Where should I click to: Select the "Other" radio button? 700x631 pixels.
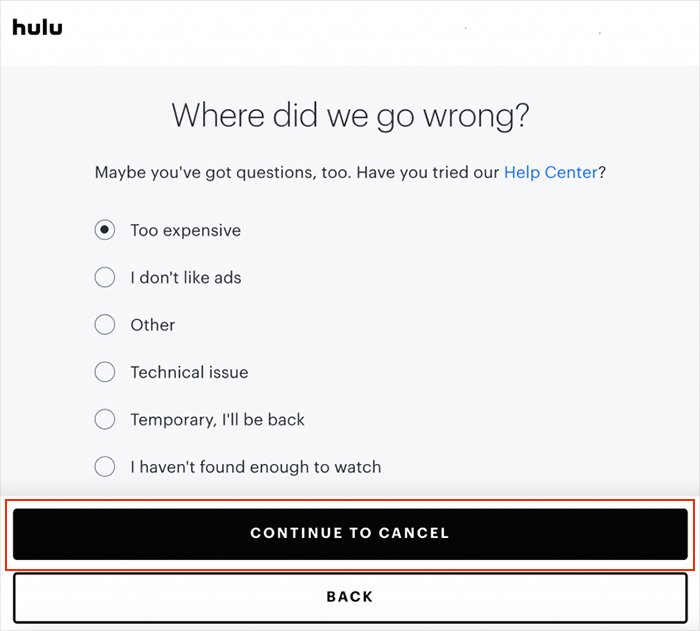[x=105, y=324]
